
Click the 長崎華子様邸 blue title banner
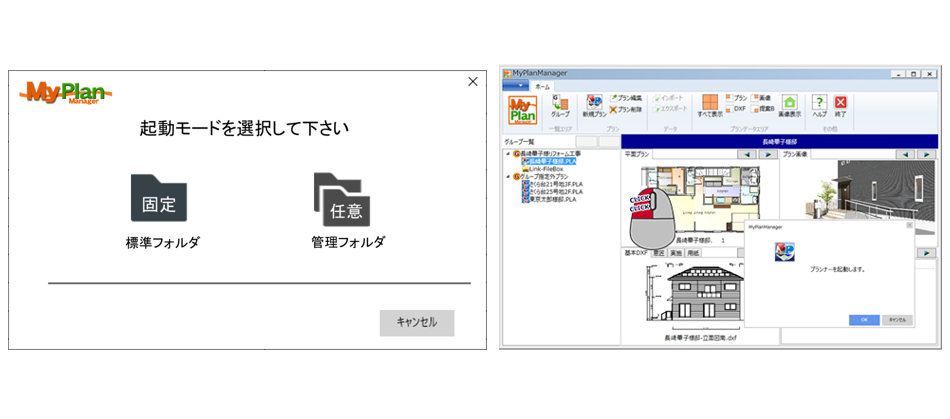[779, 141]
